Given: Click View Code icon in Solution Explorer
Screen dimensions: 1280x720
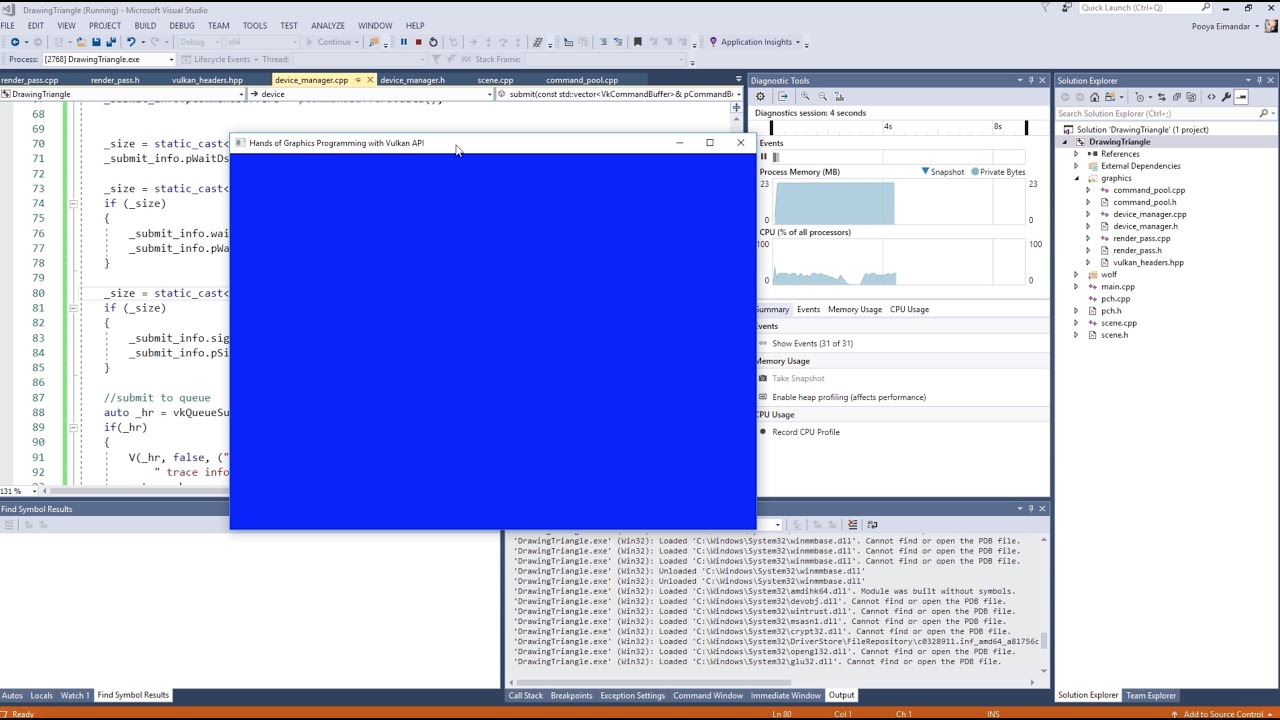Looking at the screenshot, I should (1211, 97).
